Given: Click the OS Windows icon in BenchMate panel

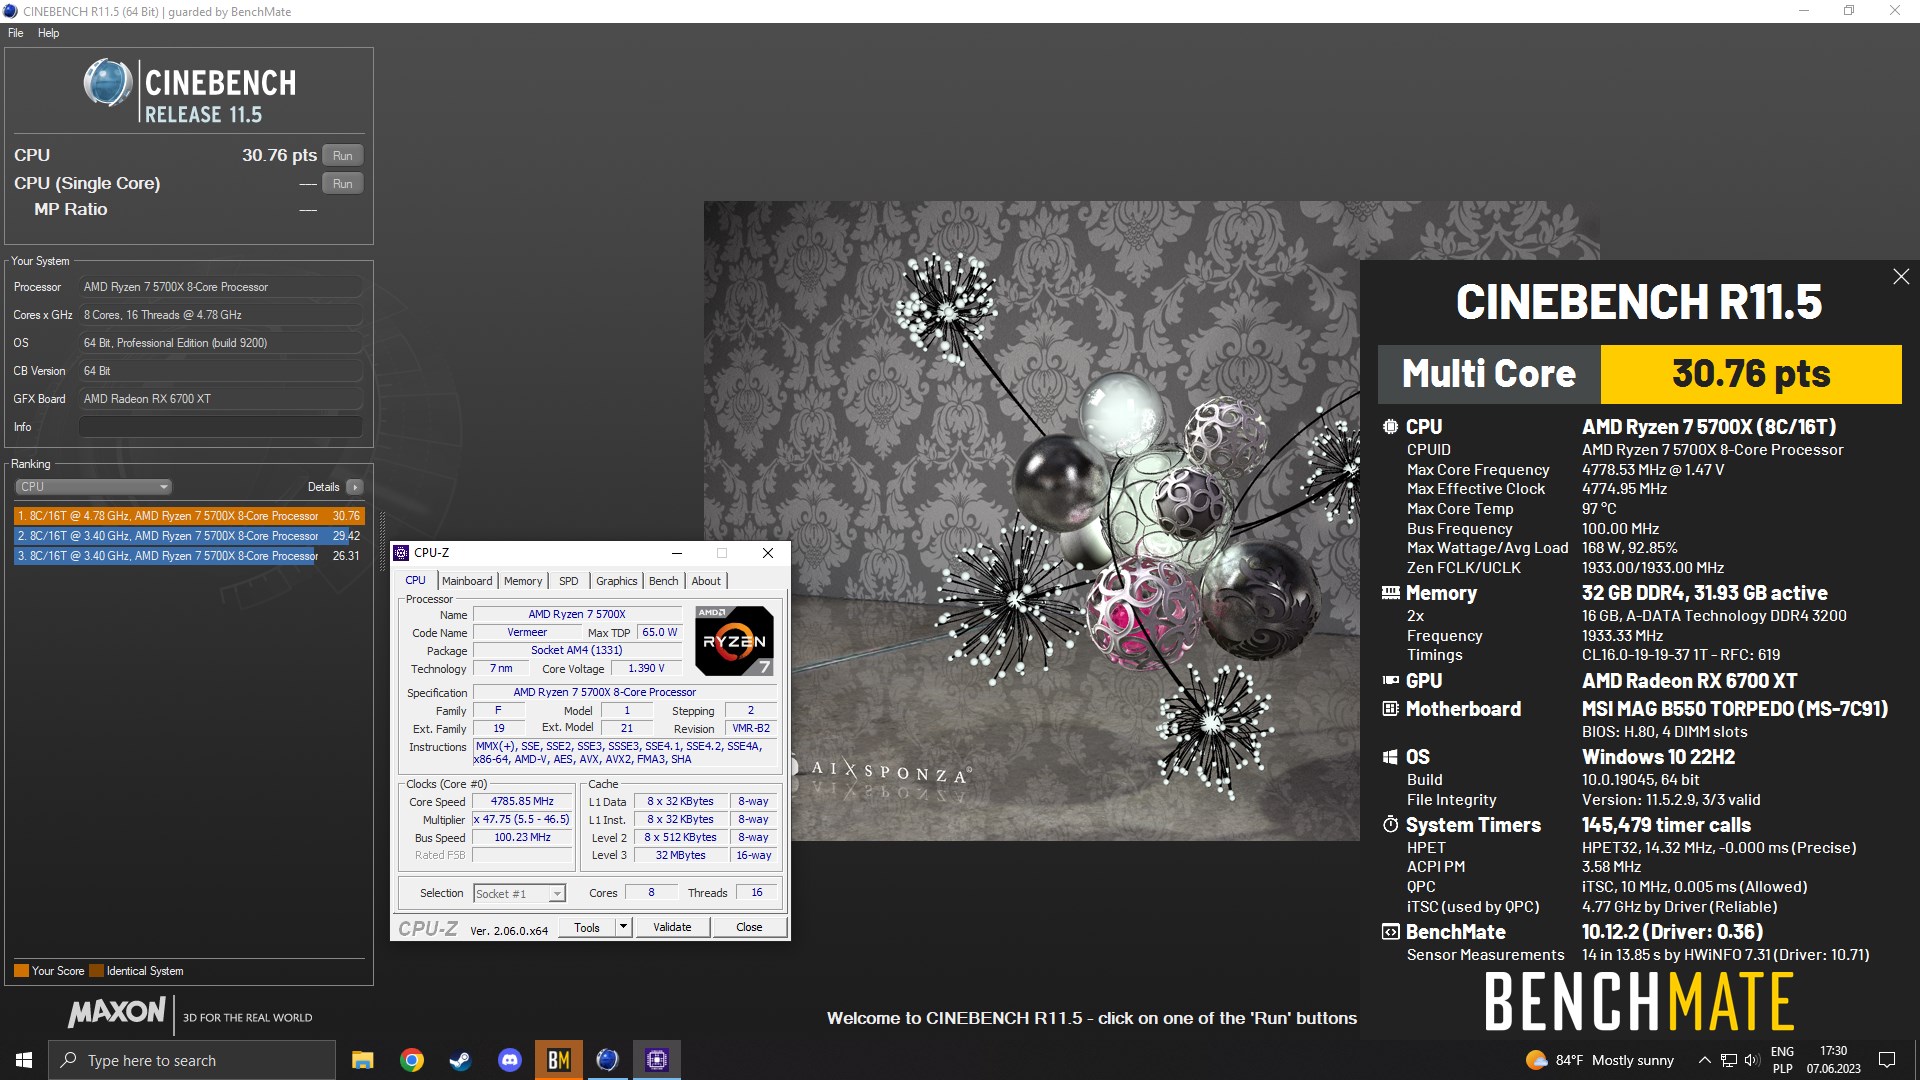Looking at the screenshot, I should [x=1390, y=757].
